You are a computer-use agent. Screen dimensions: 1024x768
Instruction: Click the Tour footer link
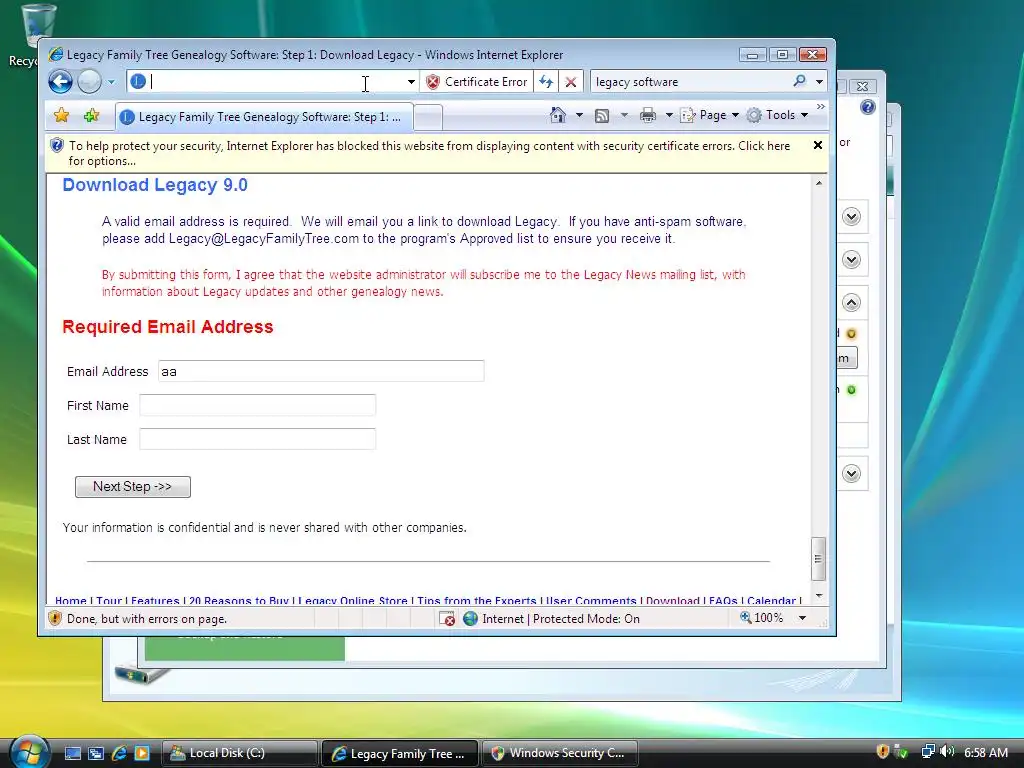coord(109,600)
